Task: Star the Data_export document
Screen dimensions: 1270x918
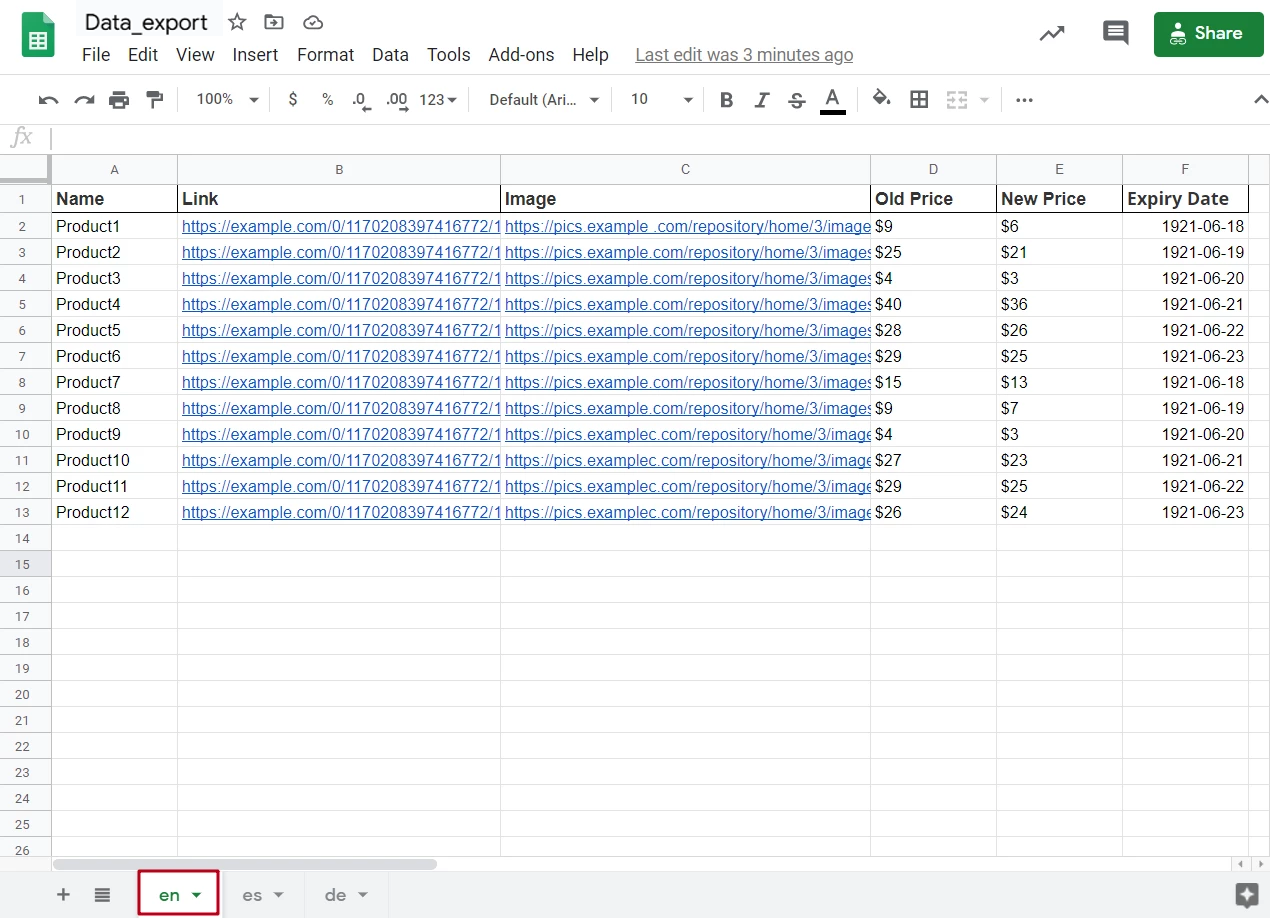Action: click(x=237, y=22)
